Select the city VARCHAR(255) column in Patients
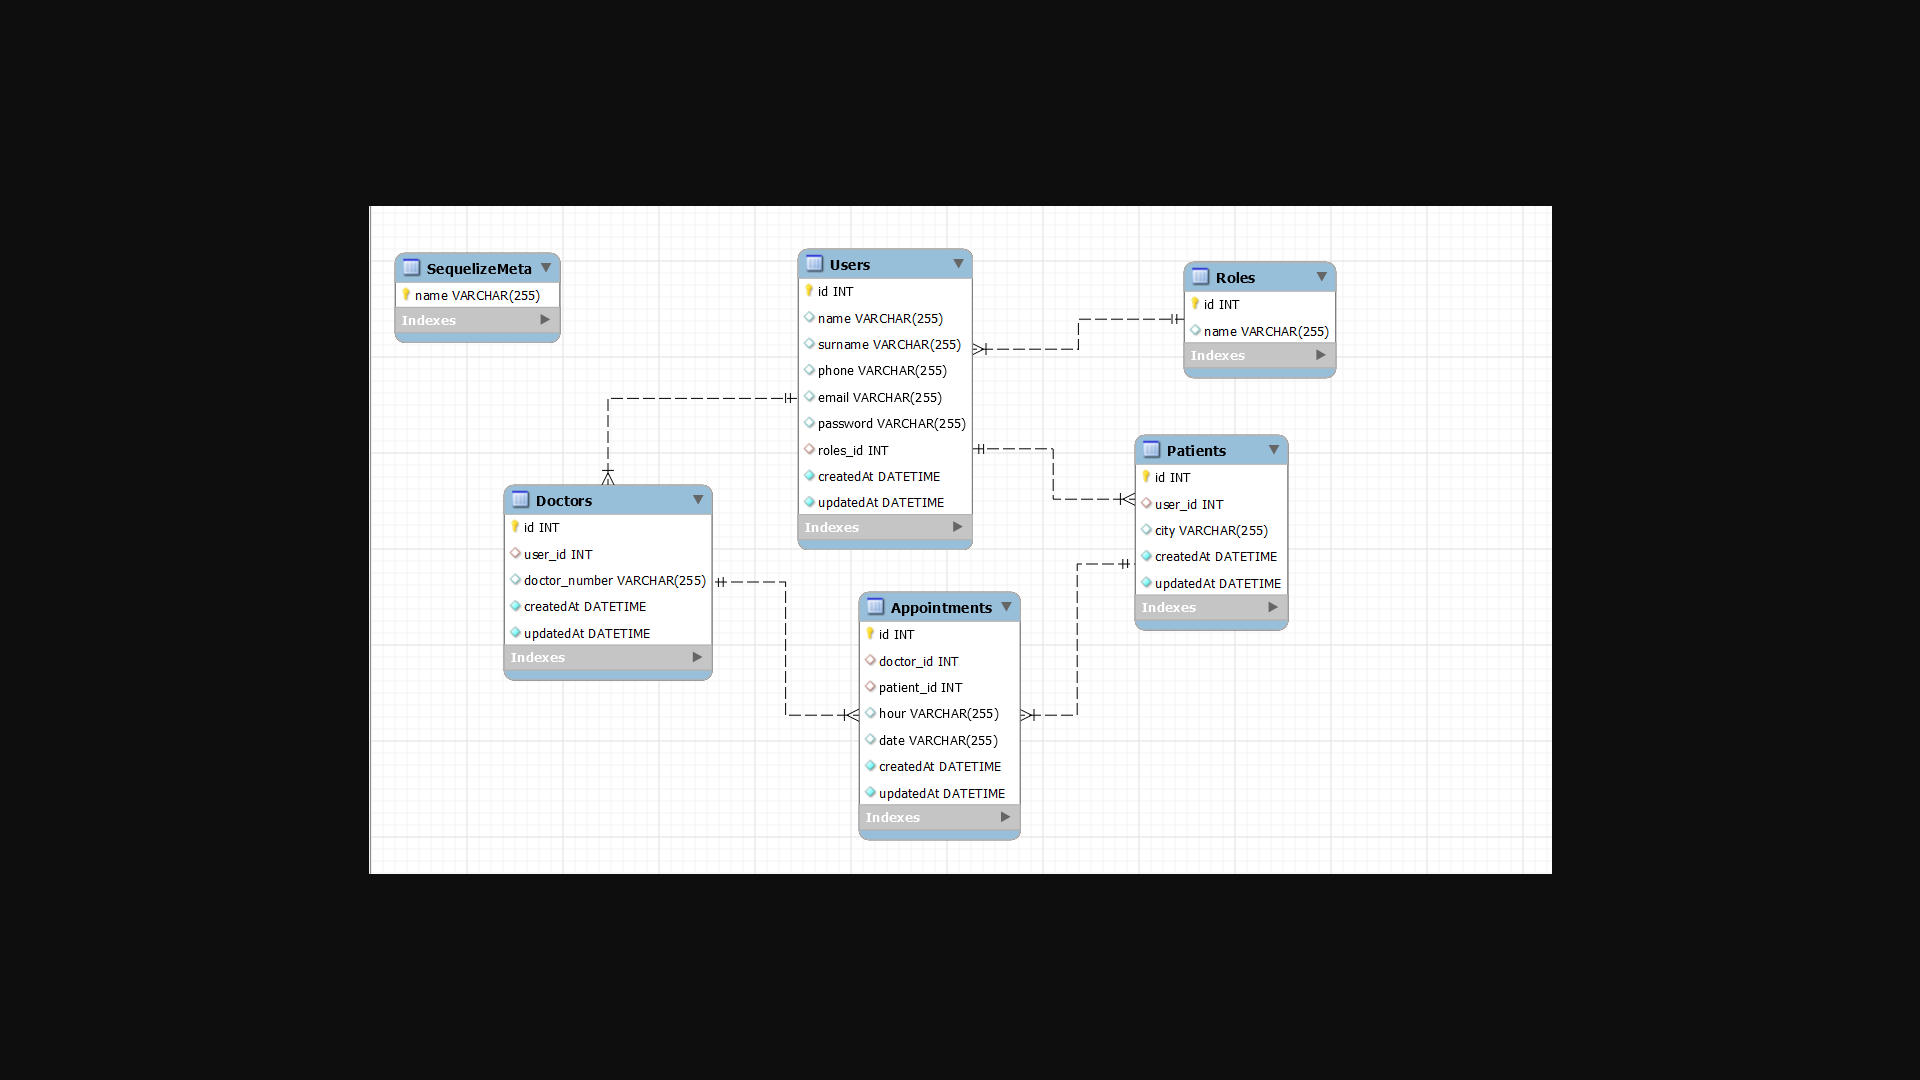1920x1080 pixels. coord(1210,530)
